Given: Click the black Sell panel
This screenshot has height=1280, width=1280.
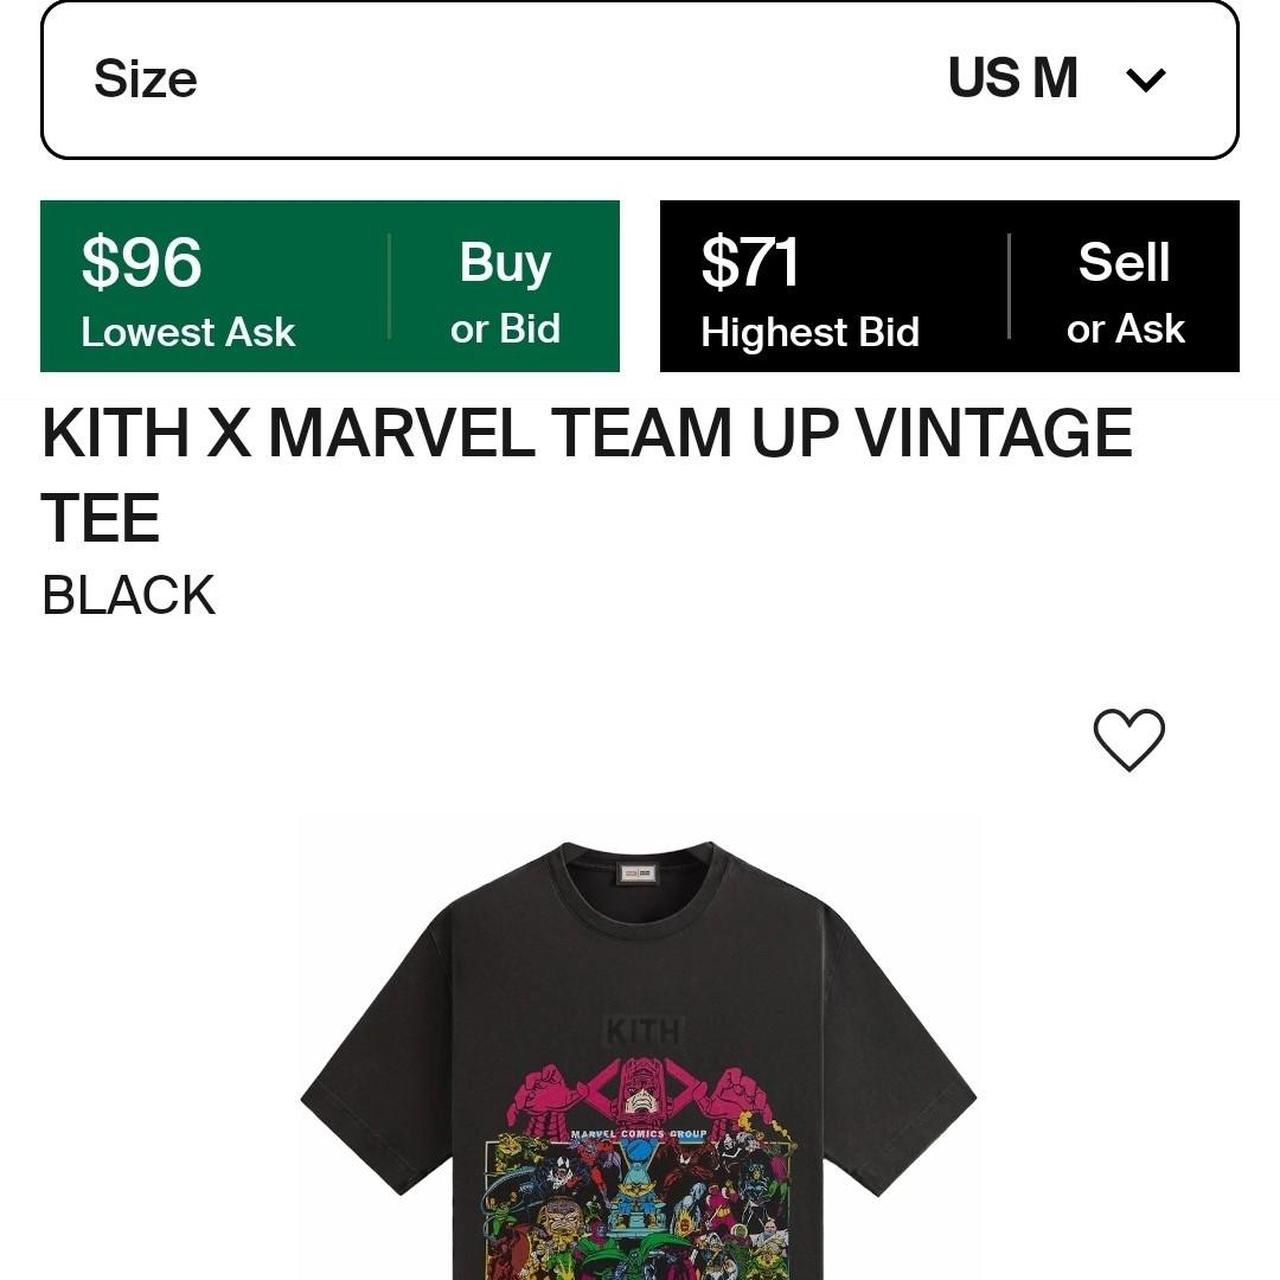Looking at the screenshot, I should coord(950,288).
